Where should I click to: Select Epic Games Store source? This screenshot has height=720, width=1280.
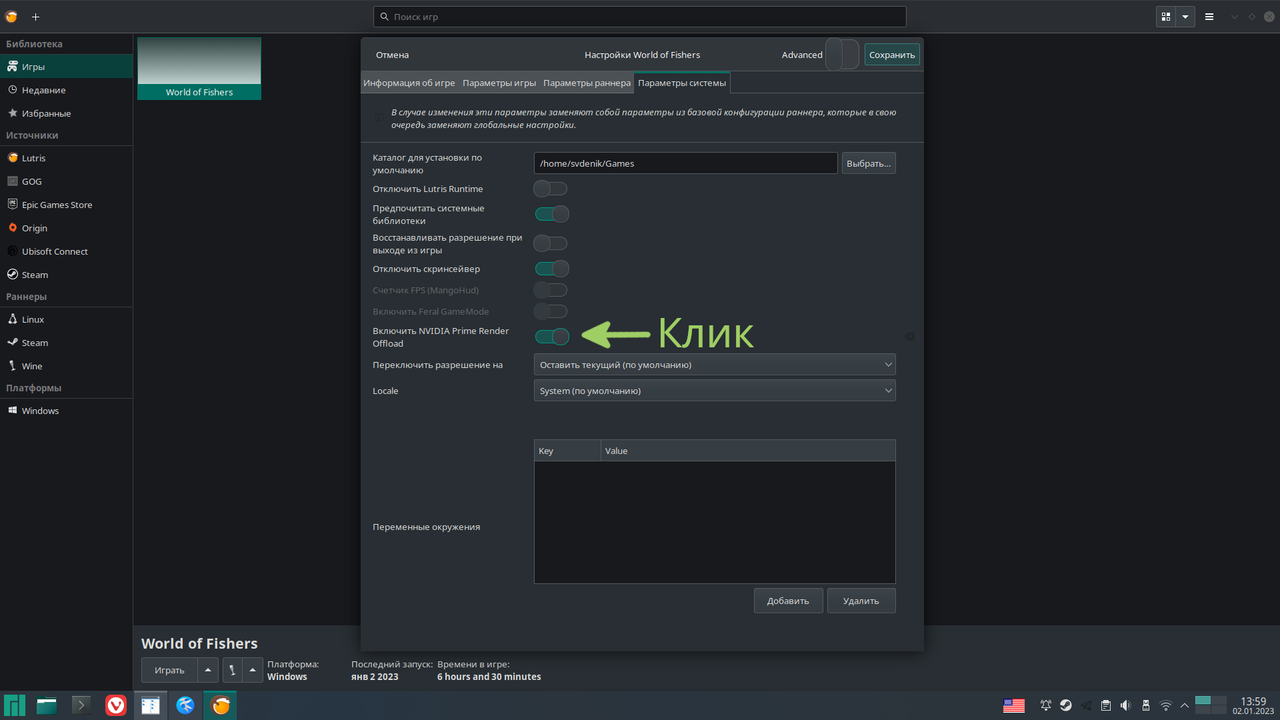pyautogui.click(x=66, y=205)
